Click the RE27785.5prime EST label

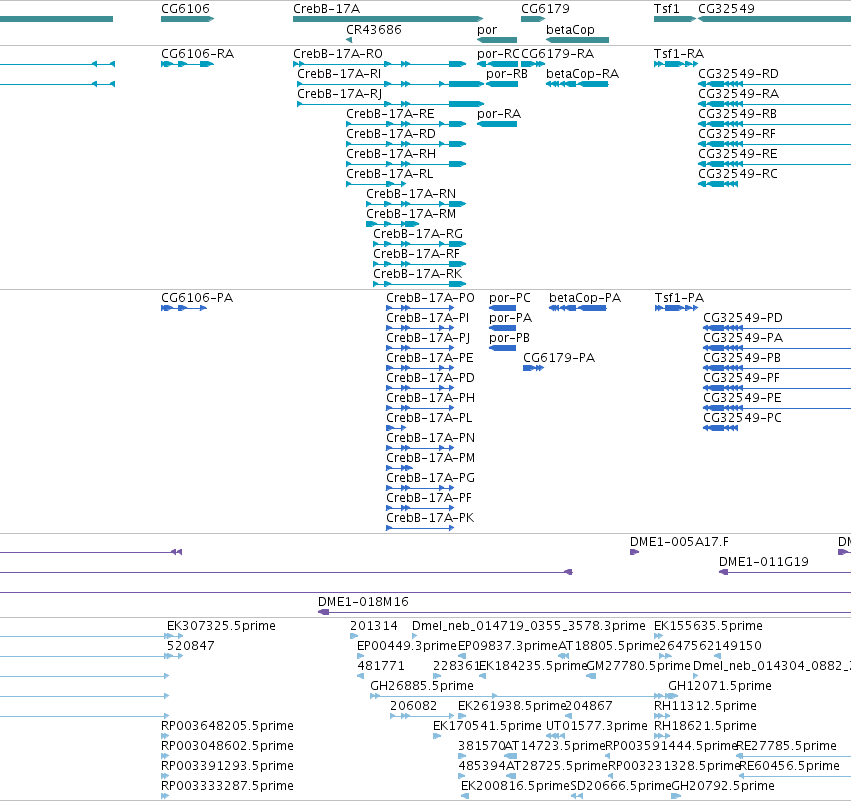tap(786, 746)
